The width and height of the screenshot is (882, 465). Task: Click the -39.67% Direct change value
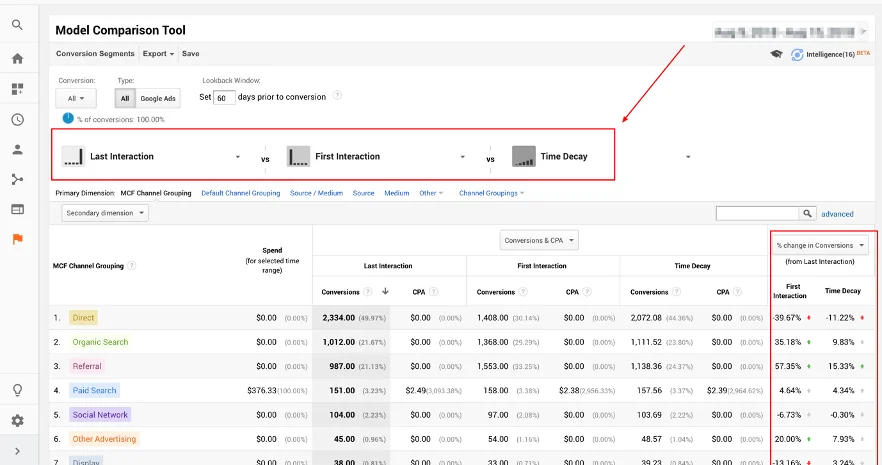(787, 318)
